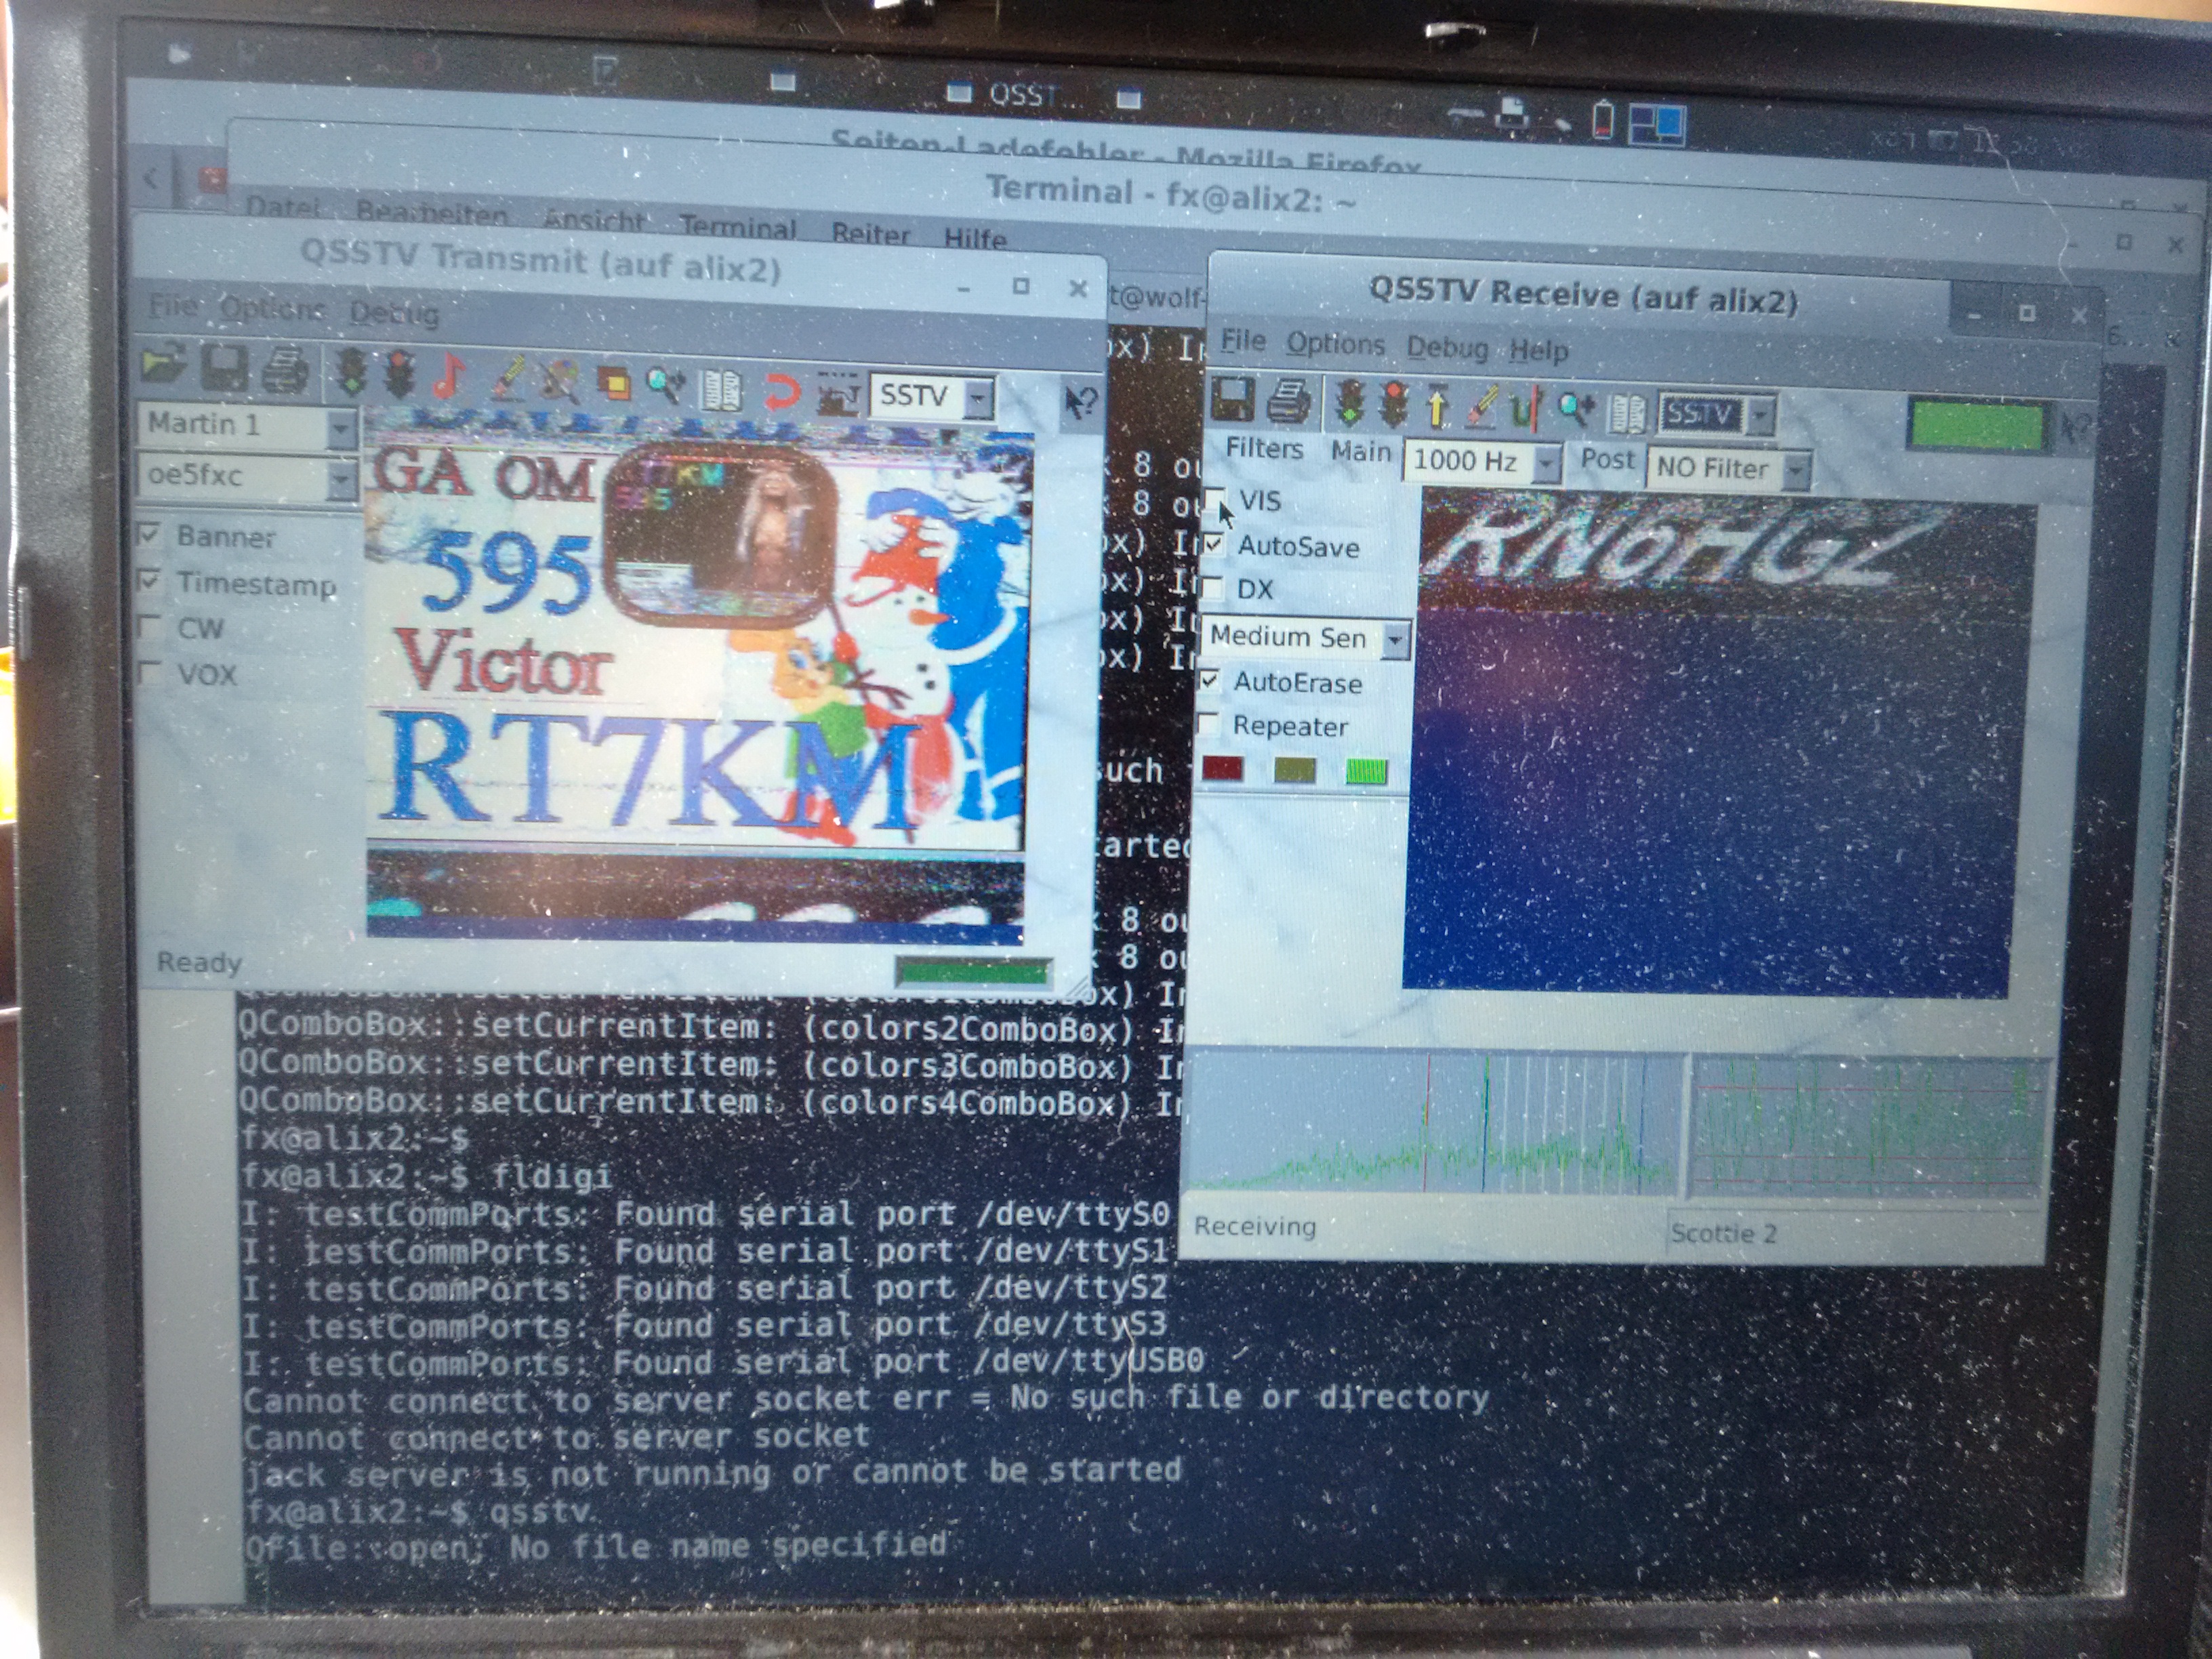The image size is (2212, 1659).
Task: Open Debug menu in QSSTV Transmit
Action: (393, 313)
